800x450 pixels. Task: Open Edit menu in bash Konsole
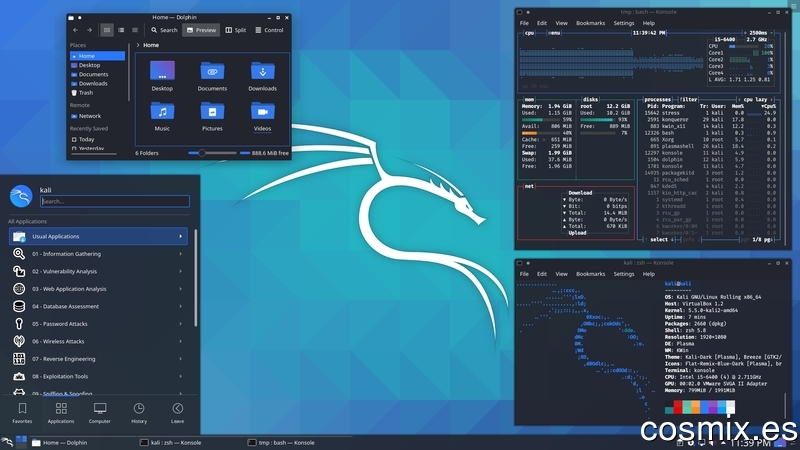coord(542,23)
